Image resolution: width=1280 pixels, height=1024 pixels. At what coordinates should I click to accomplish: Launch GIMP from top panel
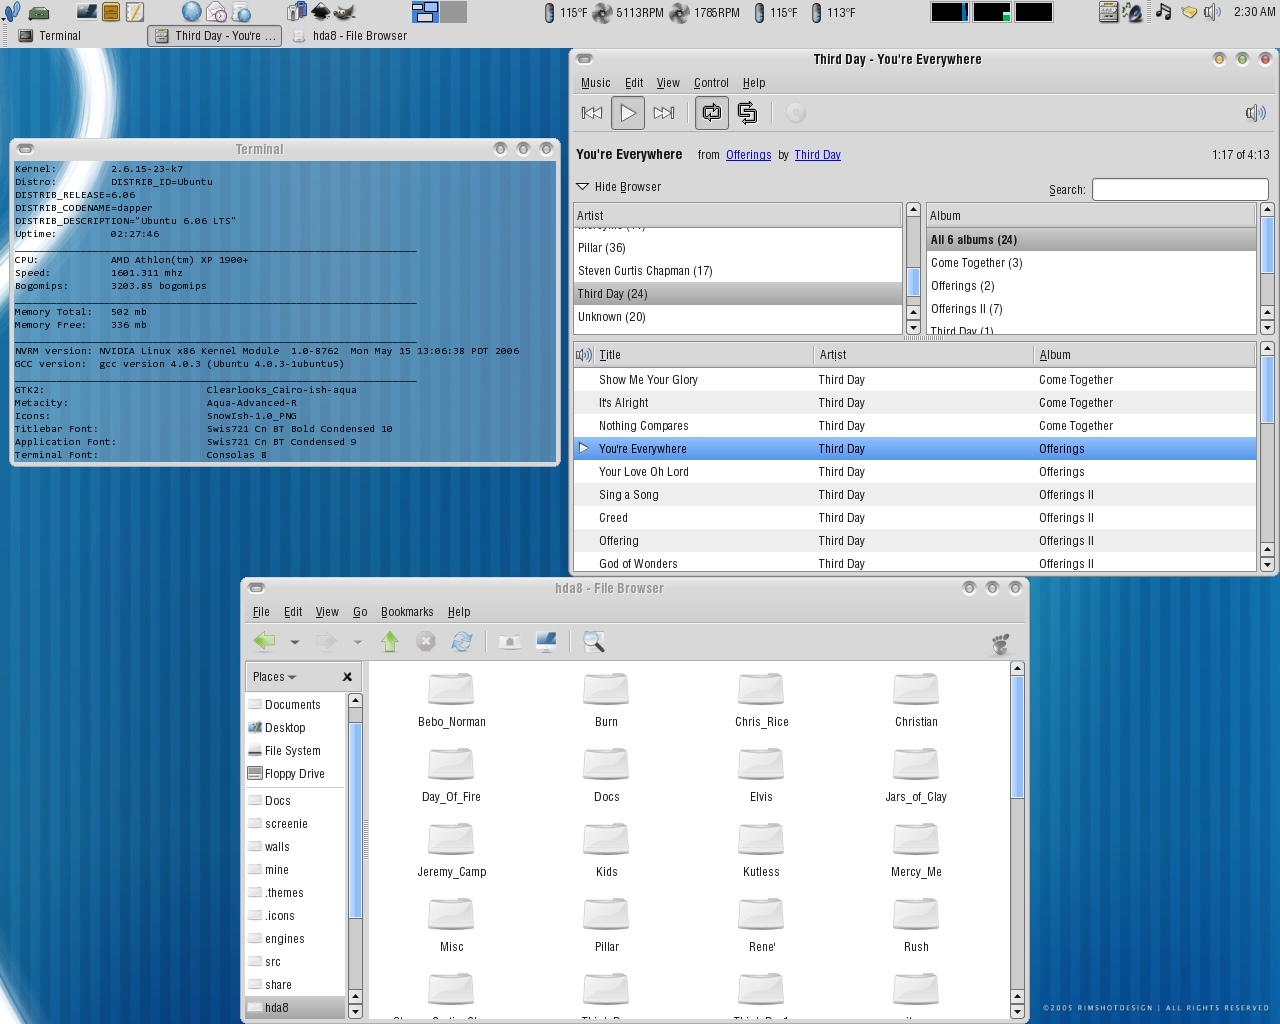(346, 12)
